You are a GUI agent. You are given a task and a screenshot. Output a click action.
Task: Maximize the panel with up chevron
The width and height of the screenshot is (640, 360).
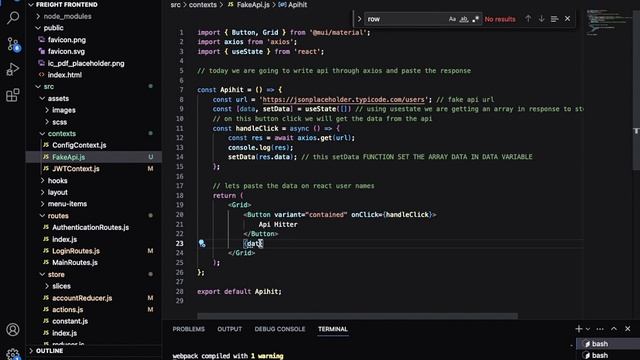tap(614, 329)
